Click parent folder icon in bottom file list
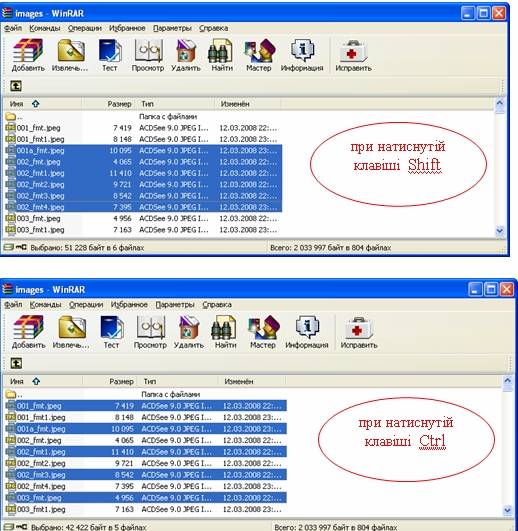 click(x=11, y=394)
